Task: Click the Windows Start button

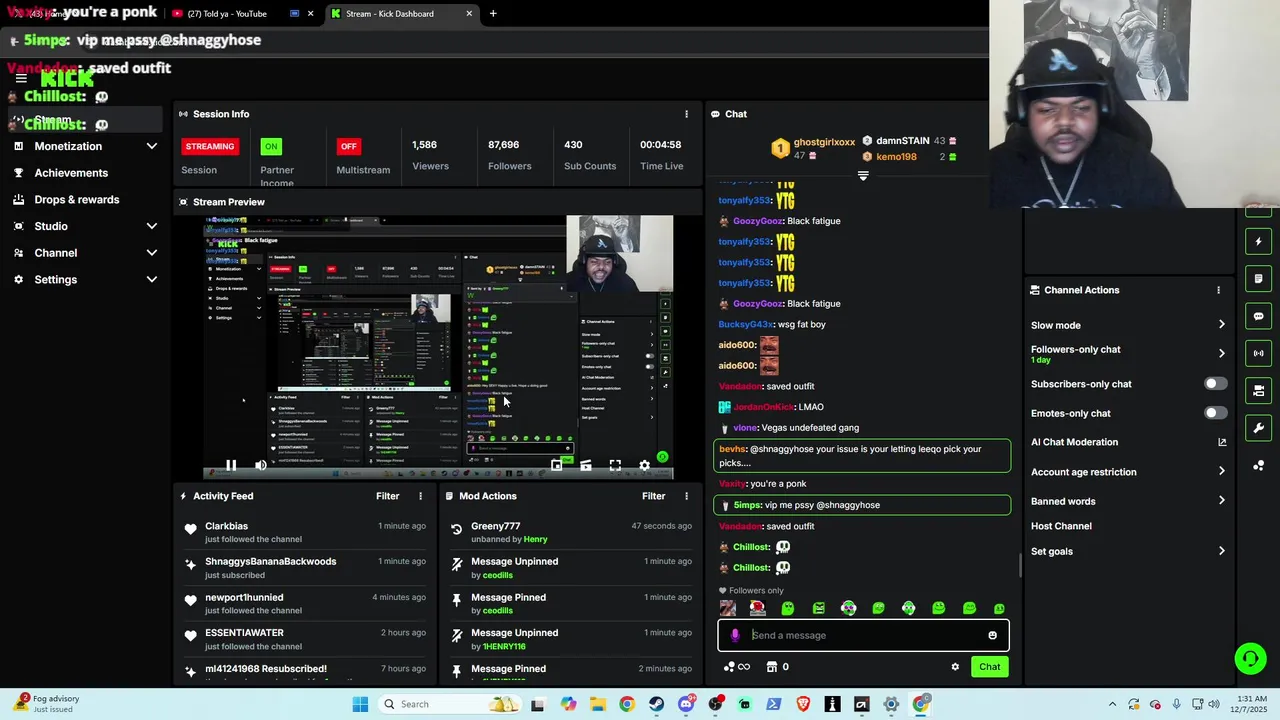Action: (360, 704)
